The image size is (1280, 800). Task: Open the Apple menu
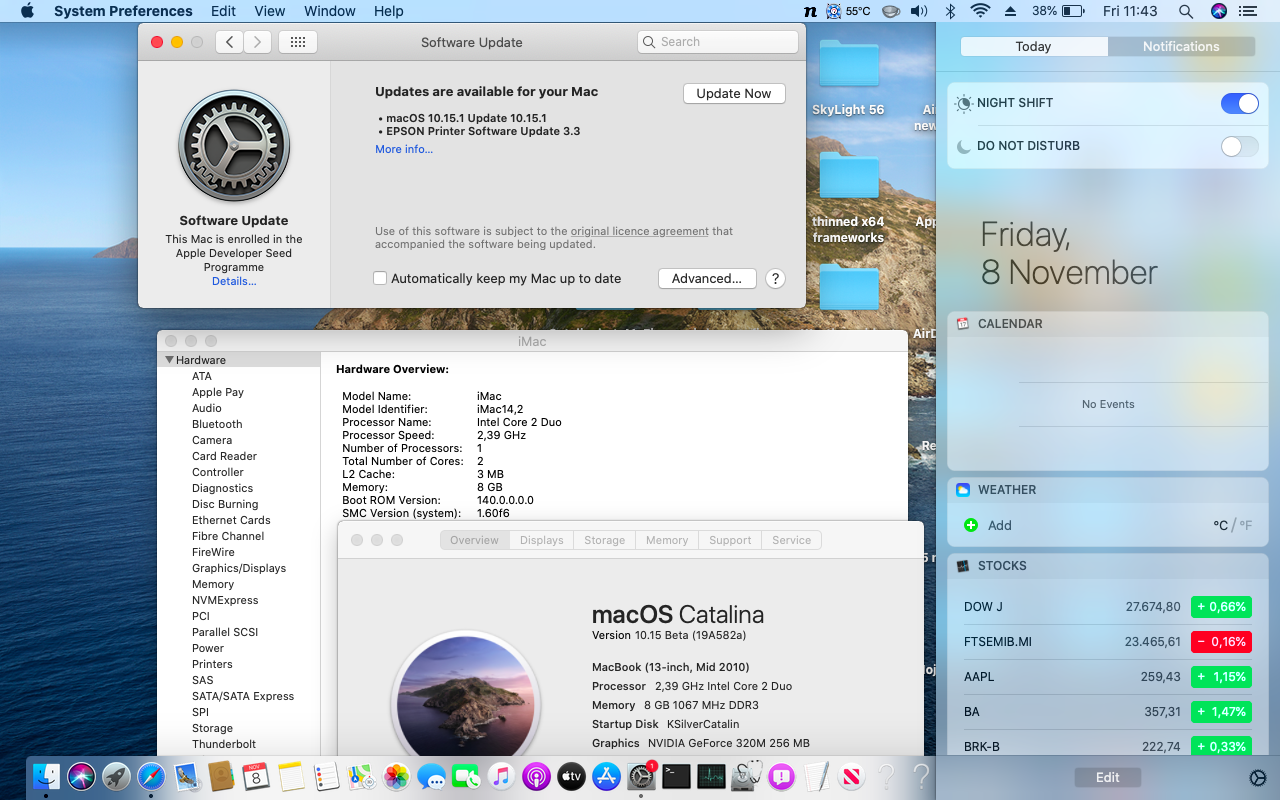[x=27, y=11]
